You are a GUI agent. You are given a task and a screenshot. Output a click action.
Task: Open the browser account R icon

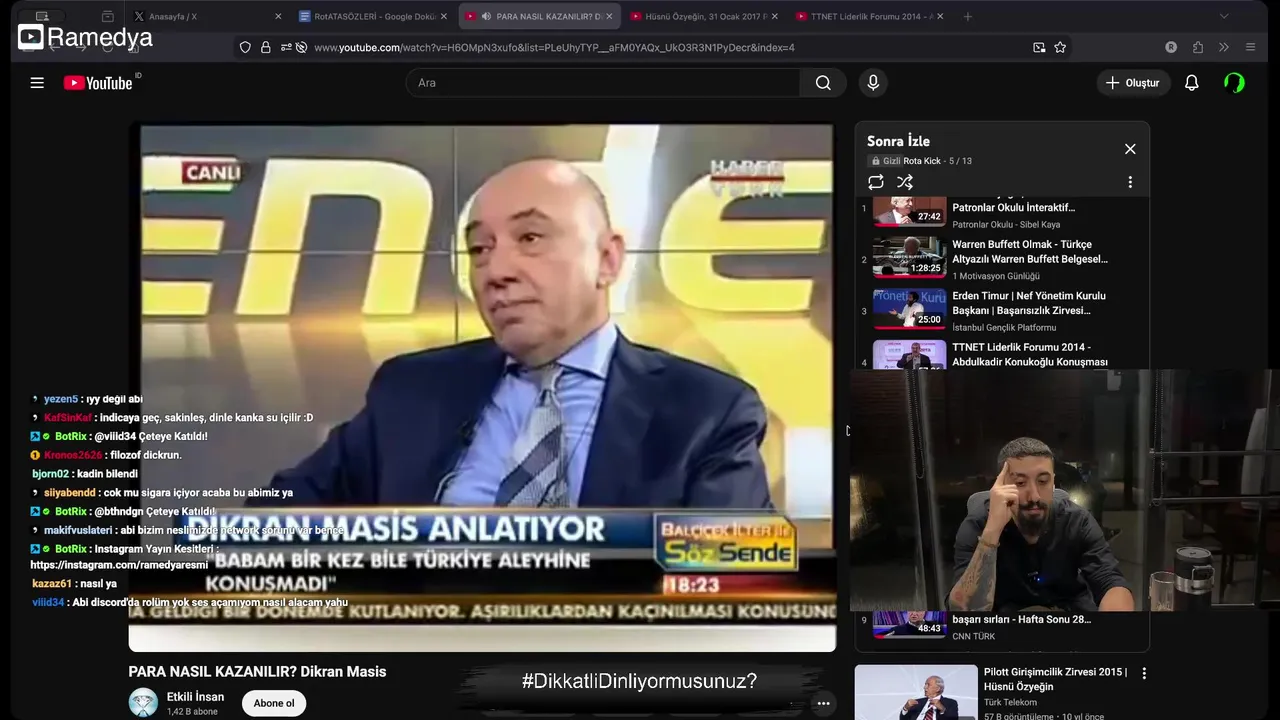coord(1171,47)
